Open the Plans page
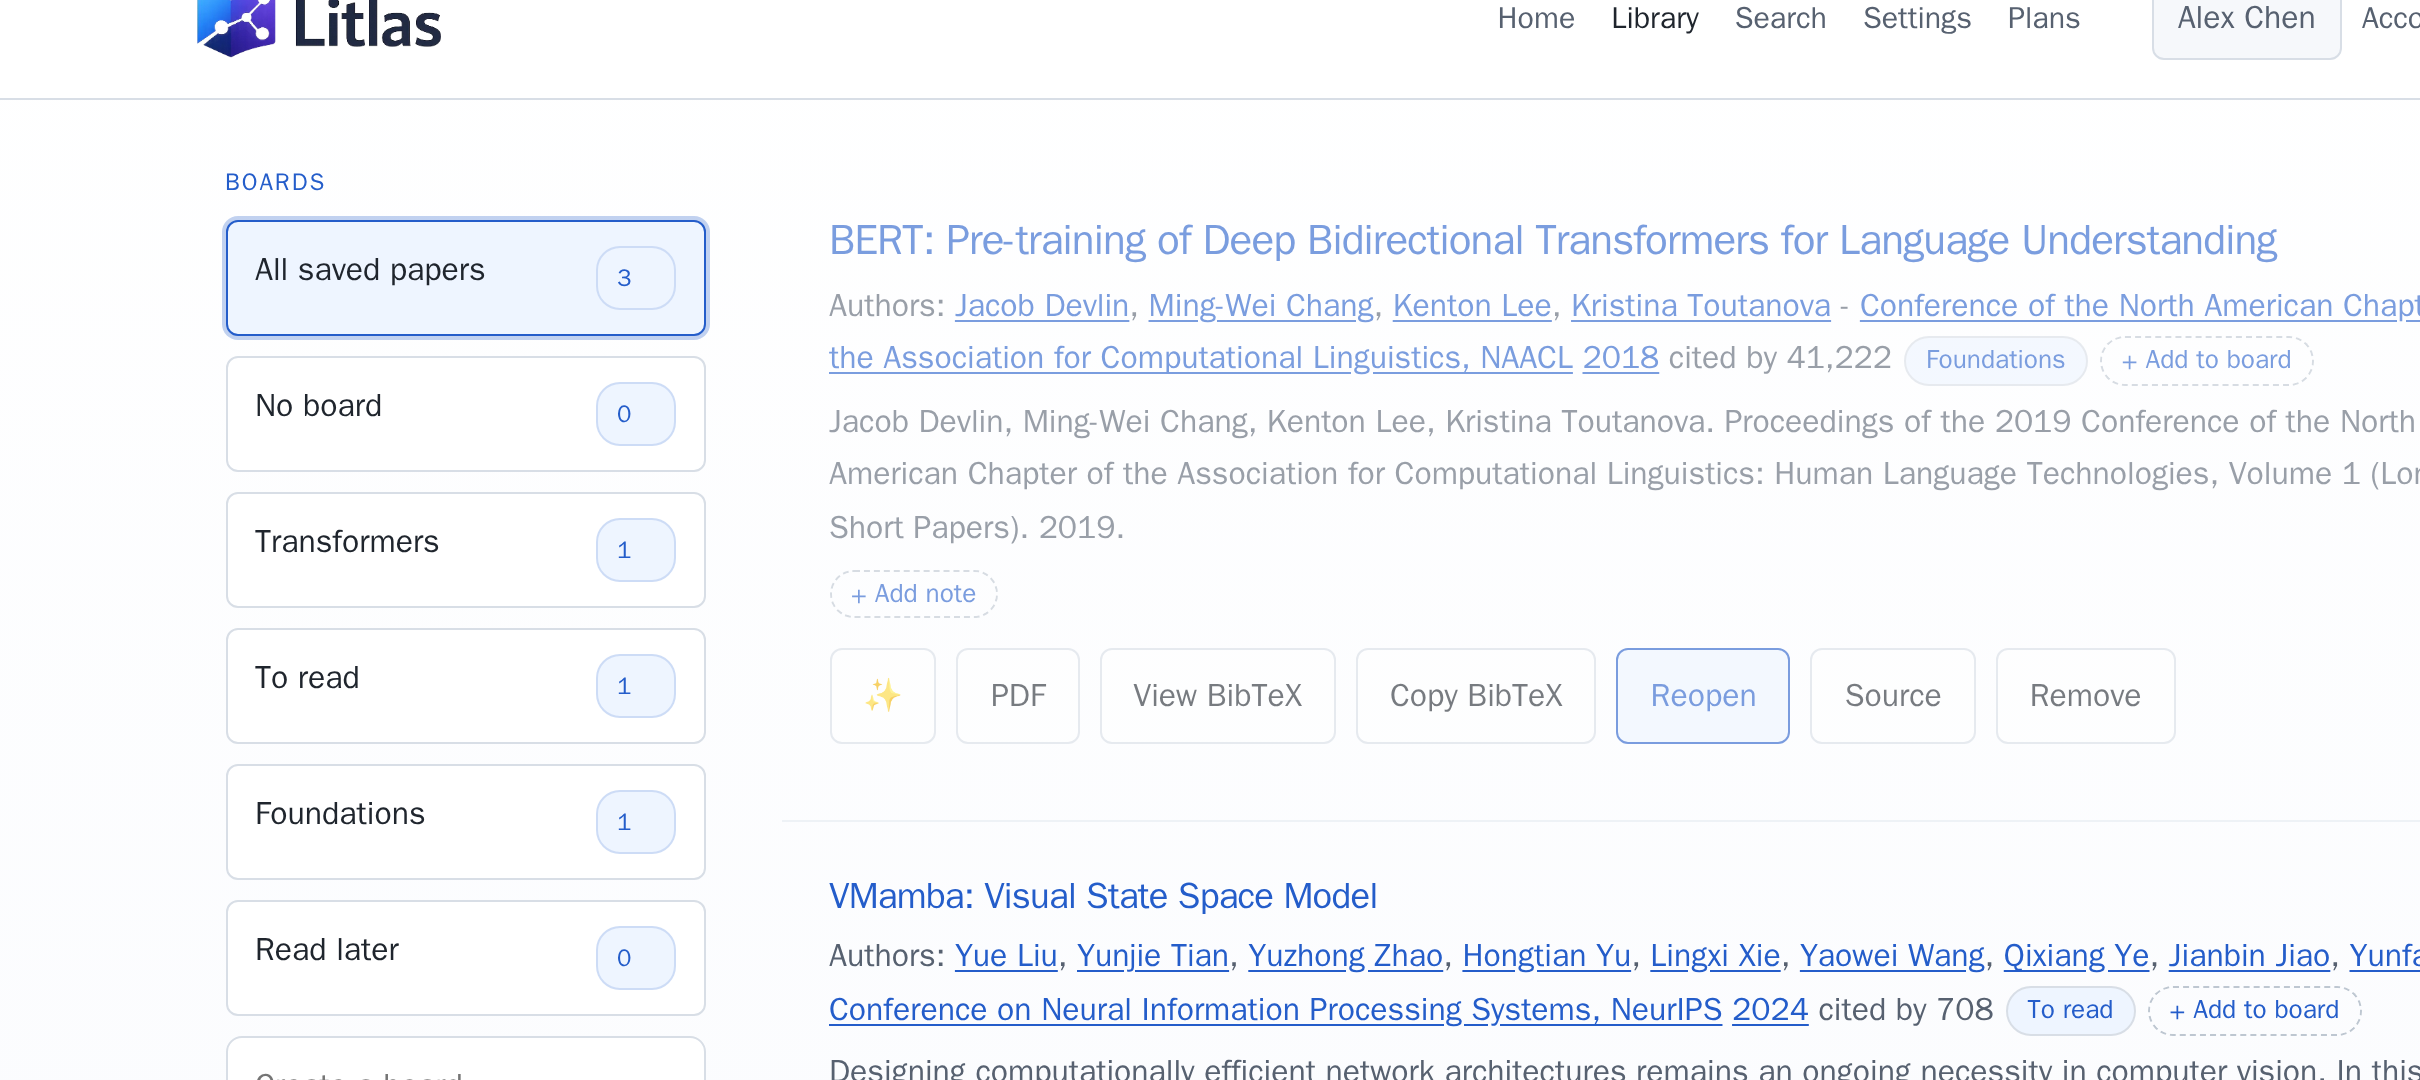The height and width of the screenshot is (1080, 2420). coord(2043,19)
